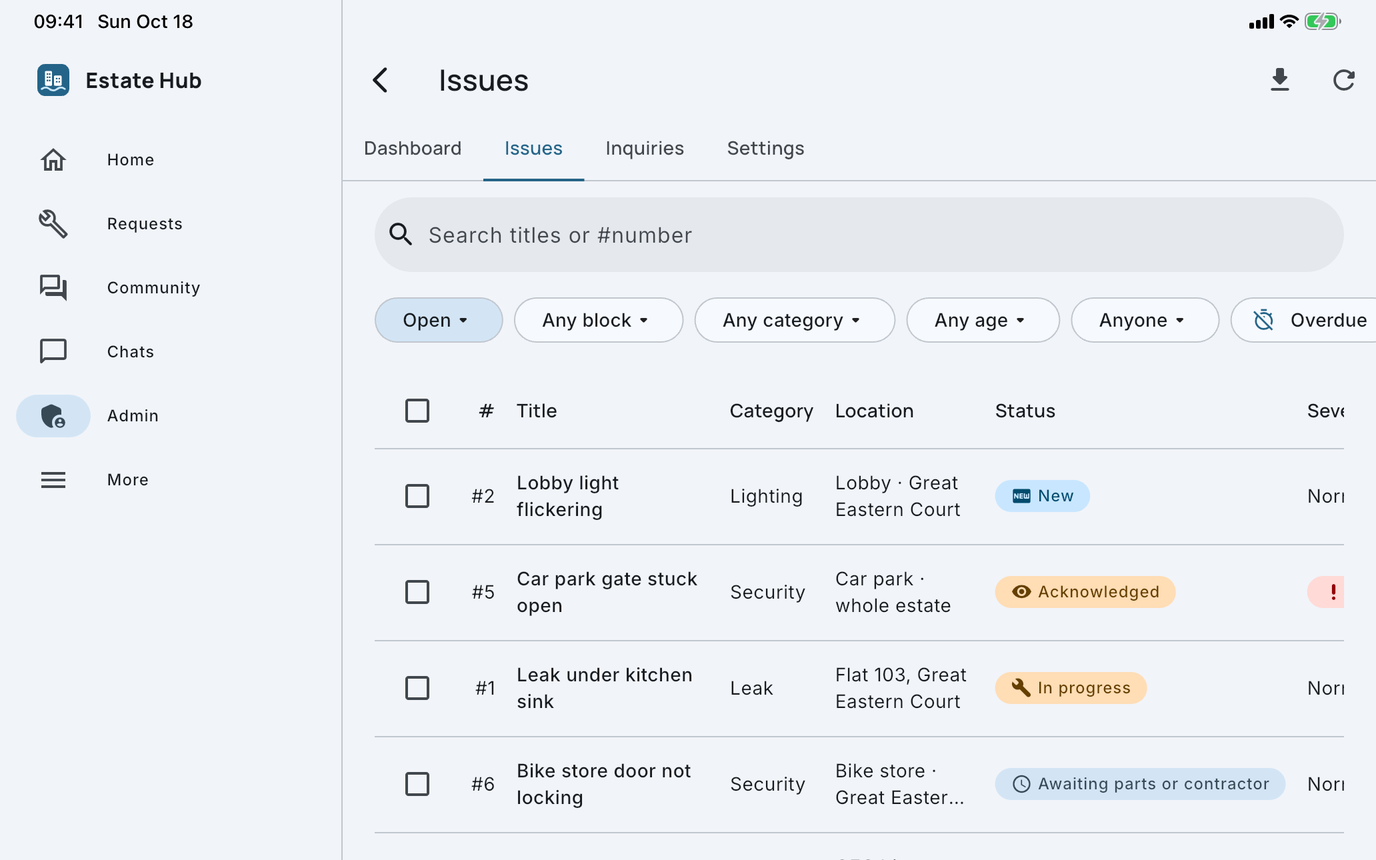Screen dimensions: 1376x860
Task: Click the Title column header
Action: click(537, 411)
